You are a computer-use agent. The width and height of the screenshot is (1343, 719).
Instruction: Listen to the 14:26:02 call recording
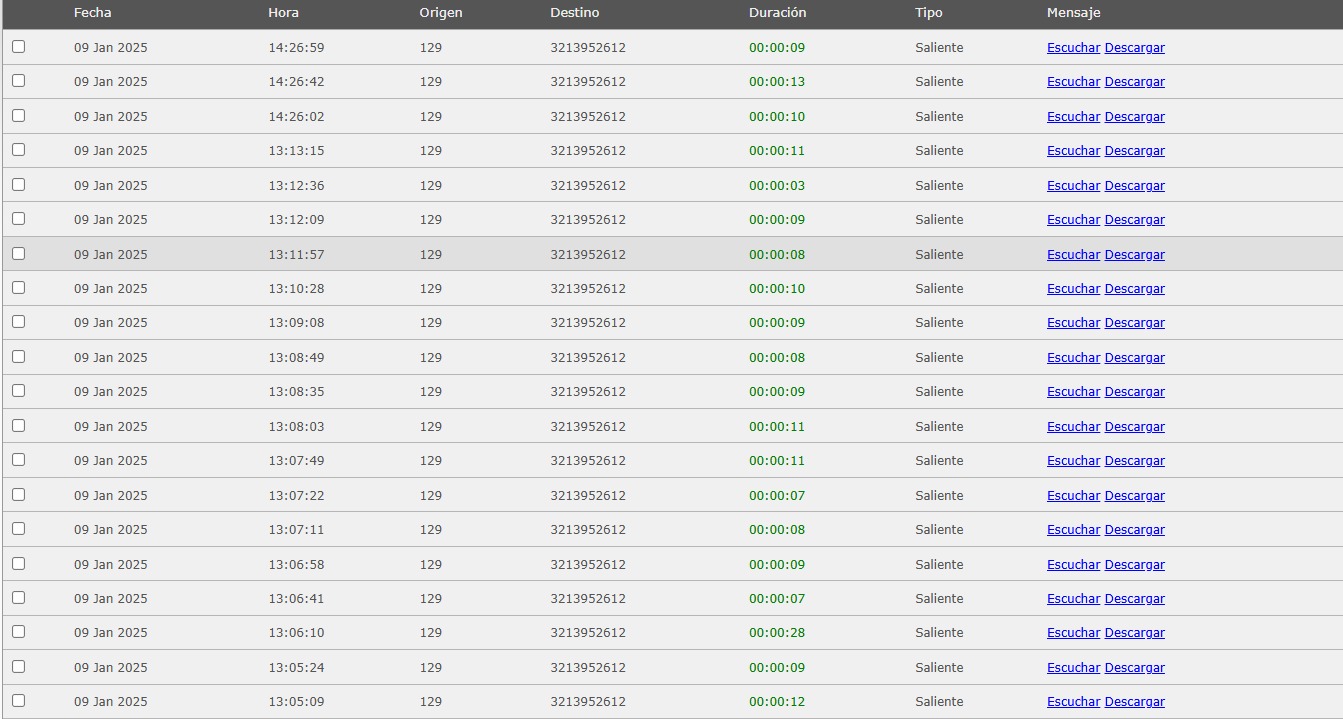pyautogui.click(x=1073, y=117)
